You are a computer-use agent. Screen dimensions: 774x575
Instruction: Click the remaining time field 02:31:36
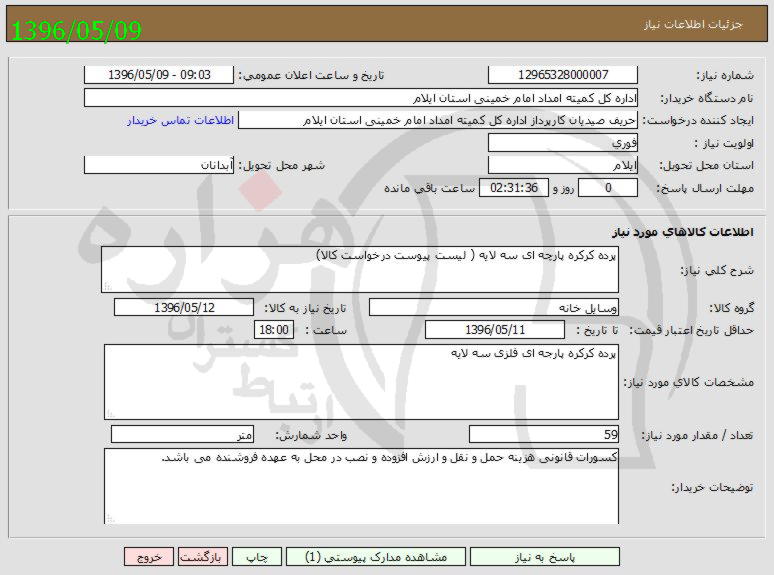click(x=515, y=188)
